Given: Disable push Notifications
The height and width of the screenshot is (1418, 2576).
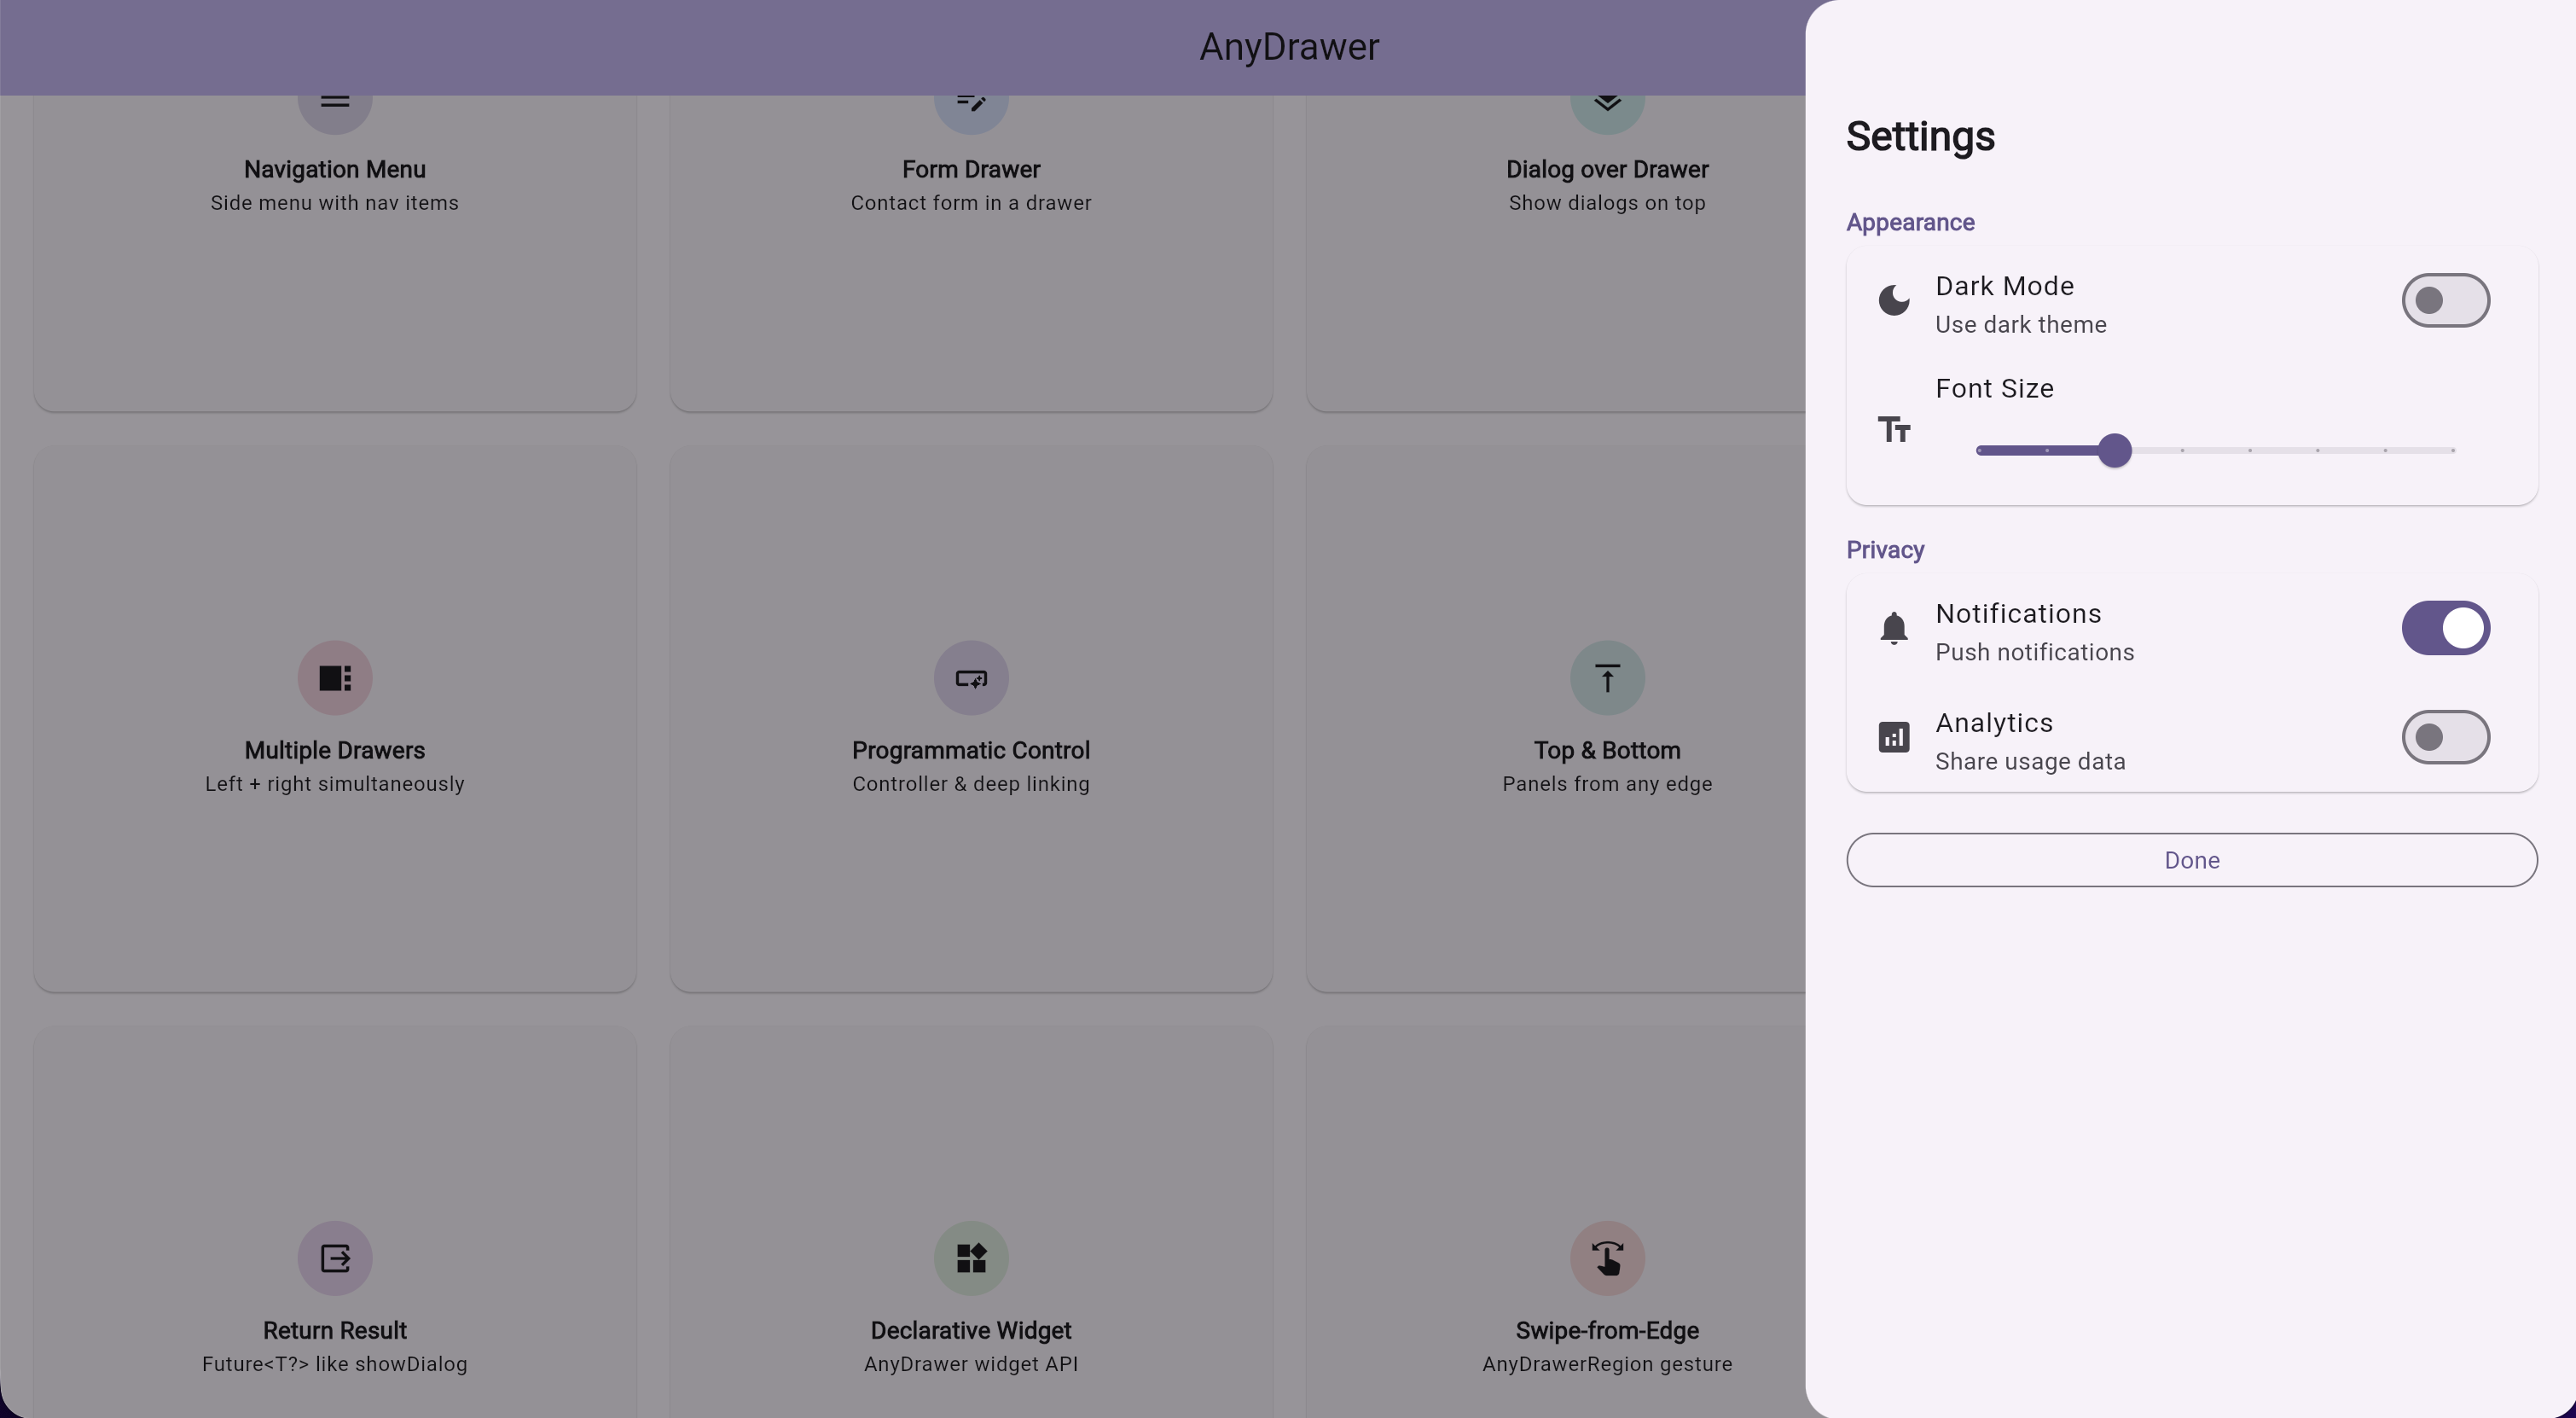Looking at the screenshot, I should click(2445, 628).
